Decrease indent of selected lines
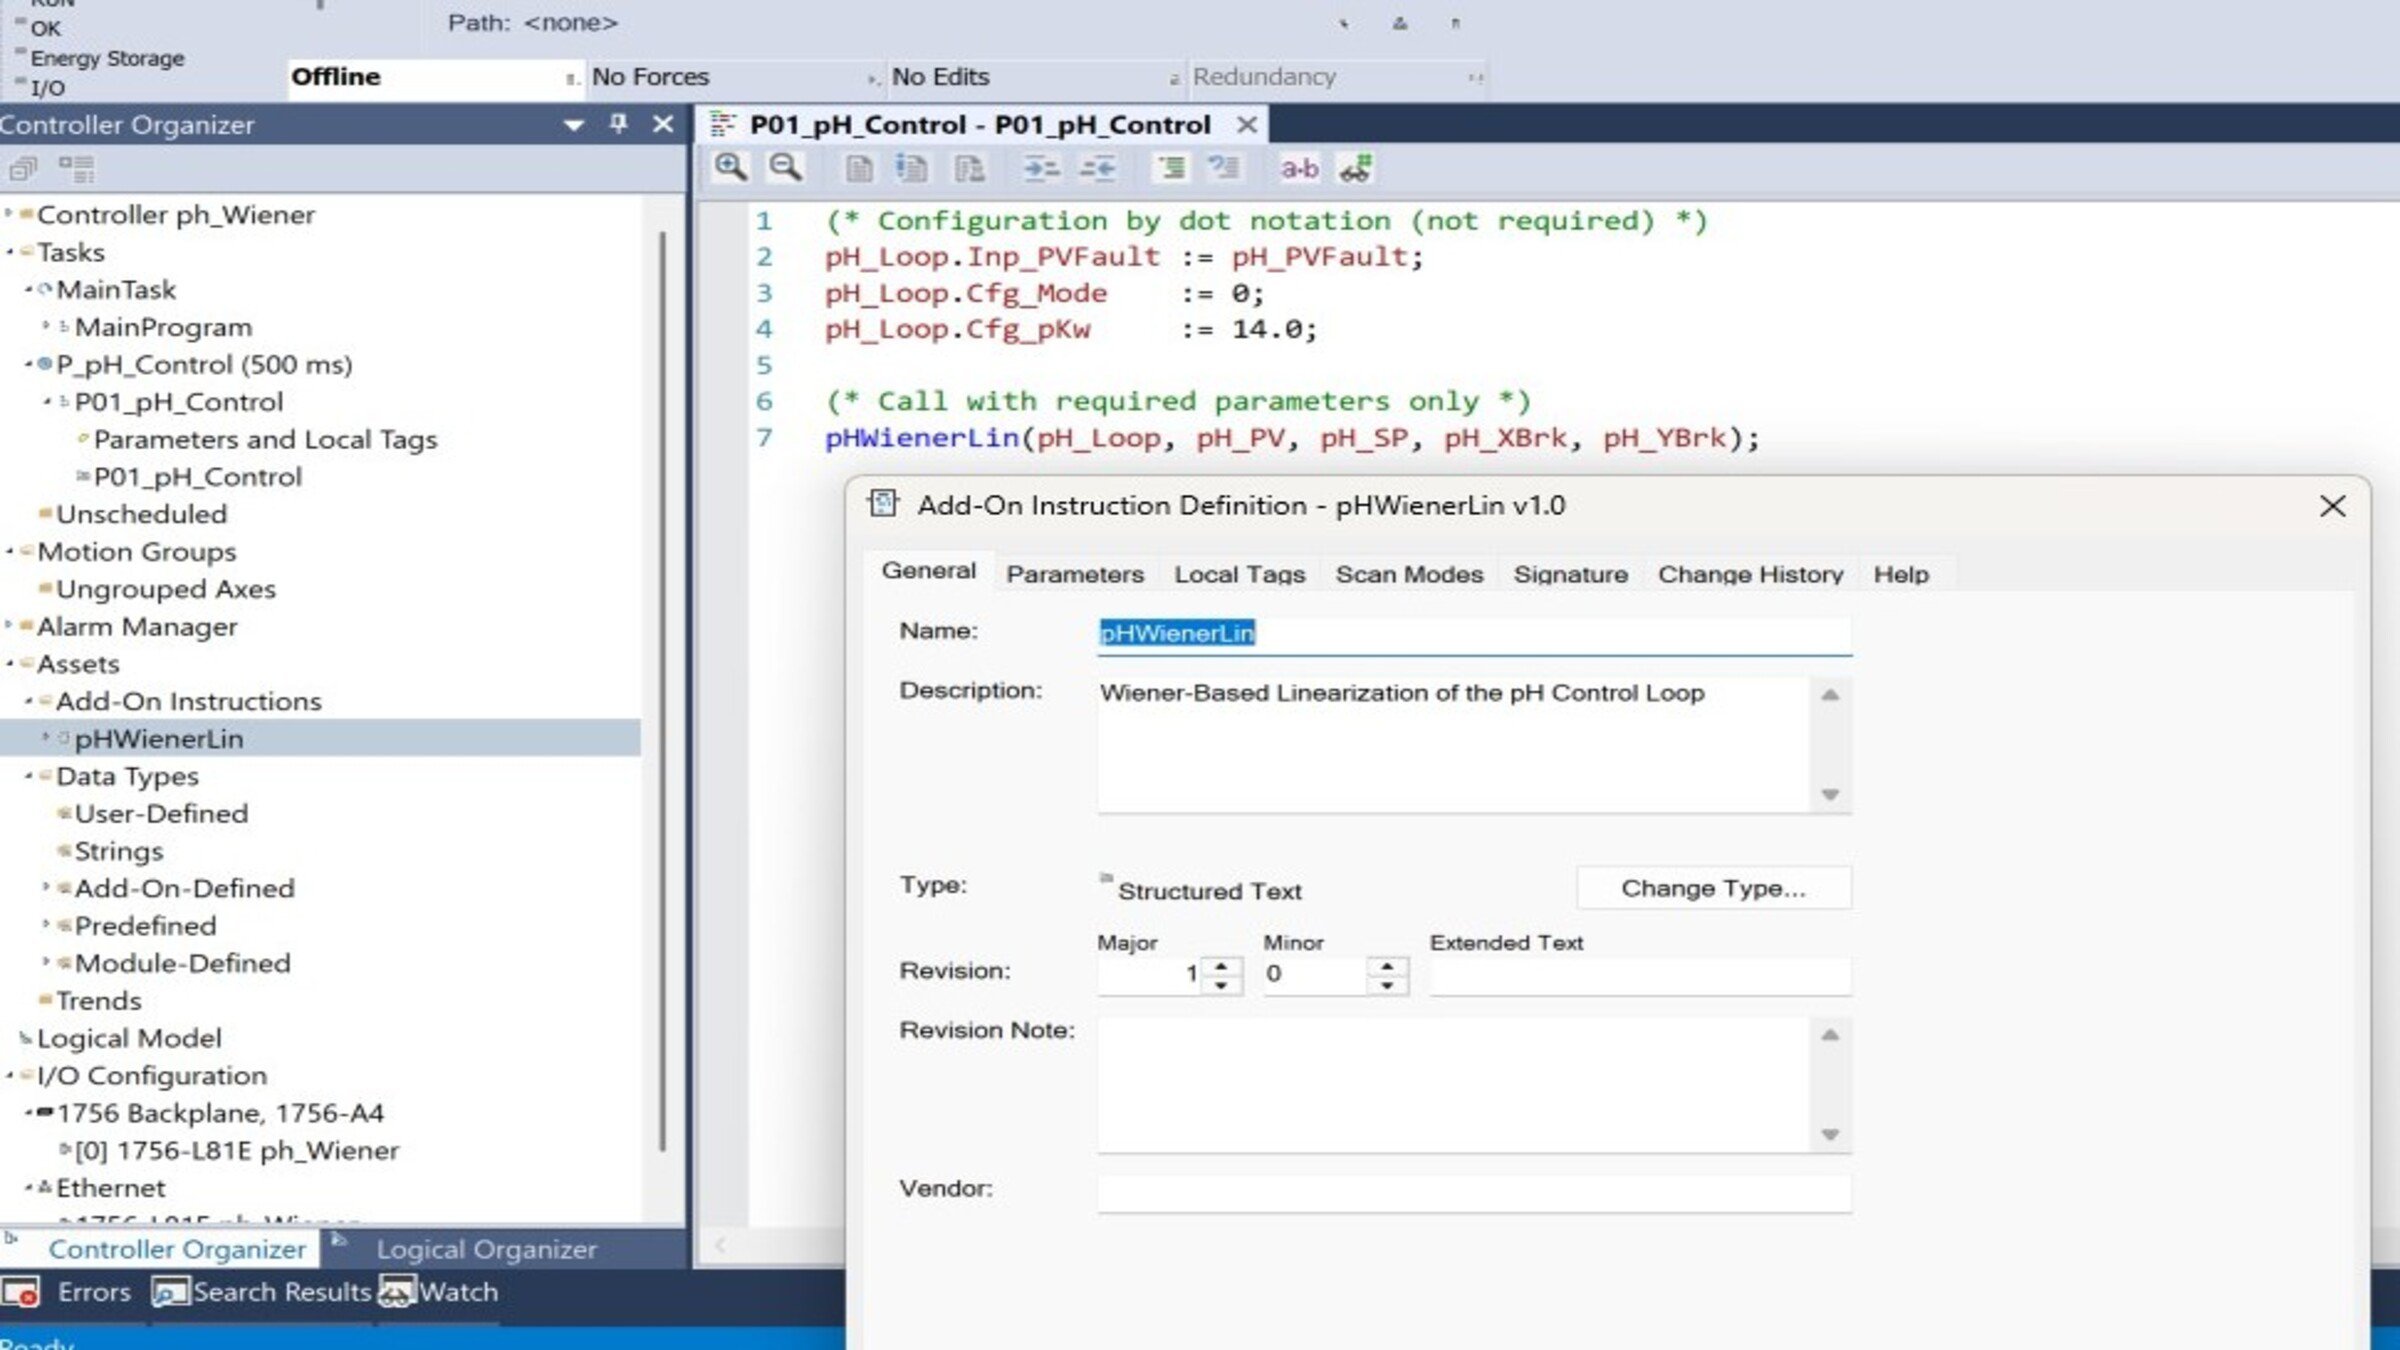The width and height of the screenshot is (2400, 1350). 1097,168
